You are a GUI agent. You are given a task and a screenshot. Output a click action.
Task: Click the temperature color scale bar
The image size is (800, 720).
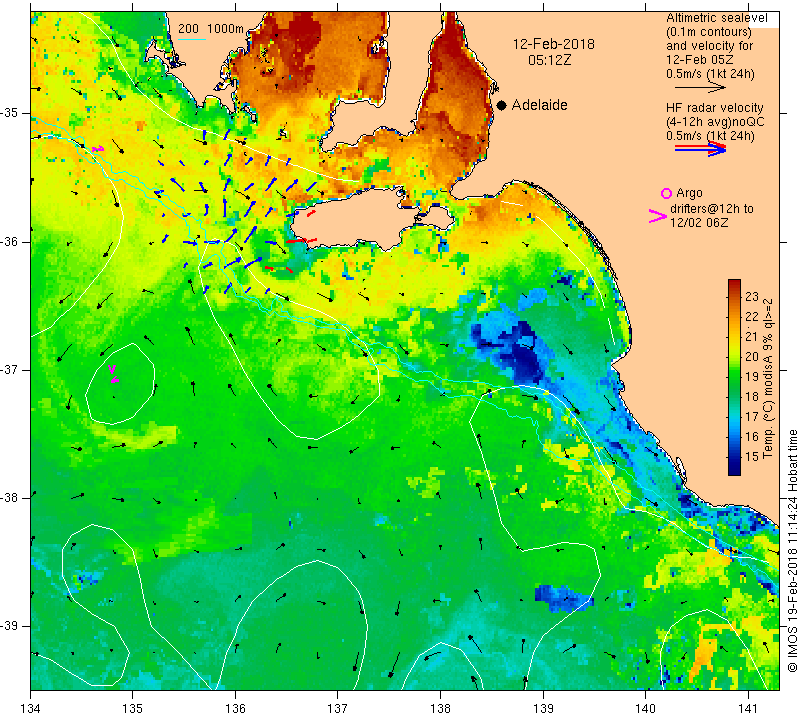734,377
